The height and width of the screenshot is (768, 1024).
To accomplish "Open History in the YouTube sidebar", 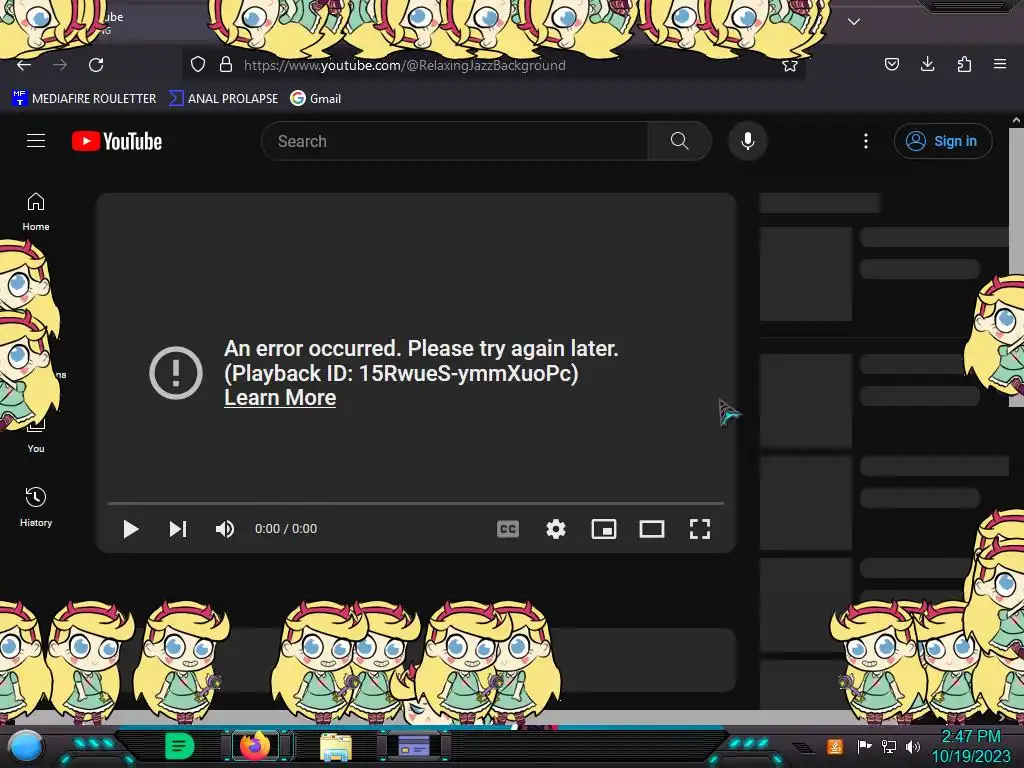I will [36, 507].
